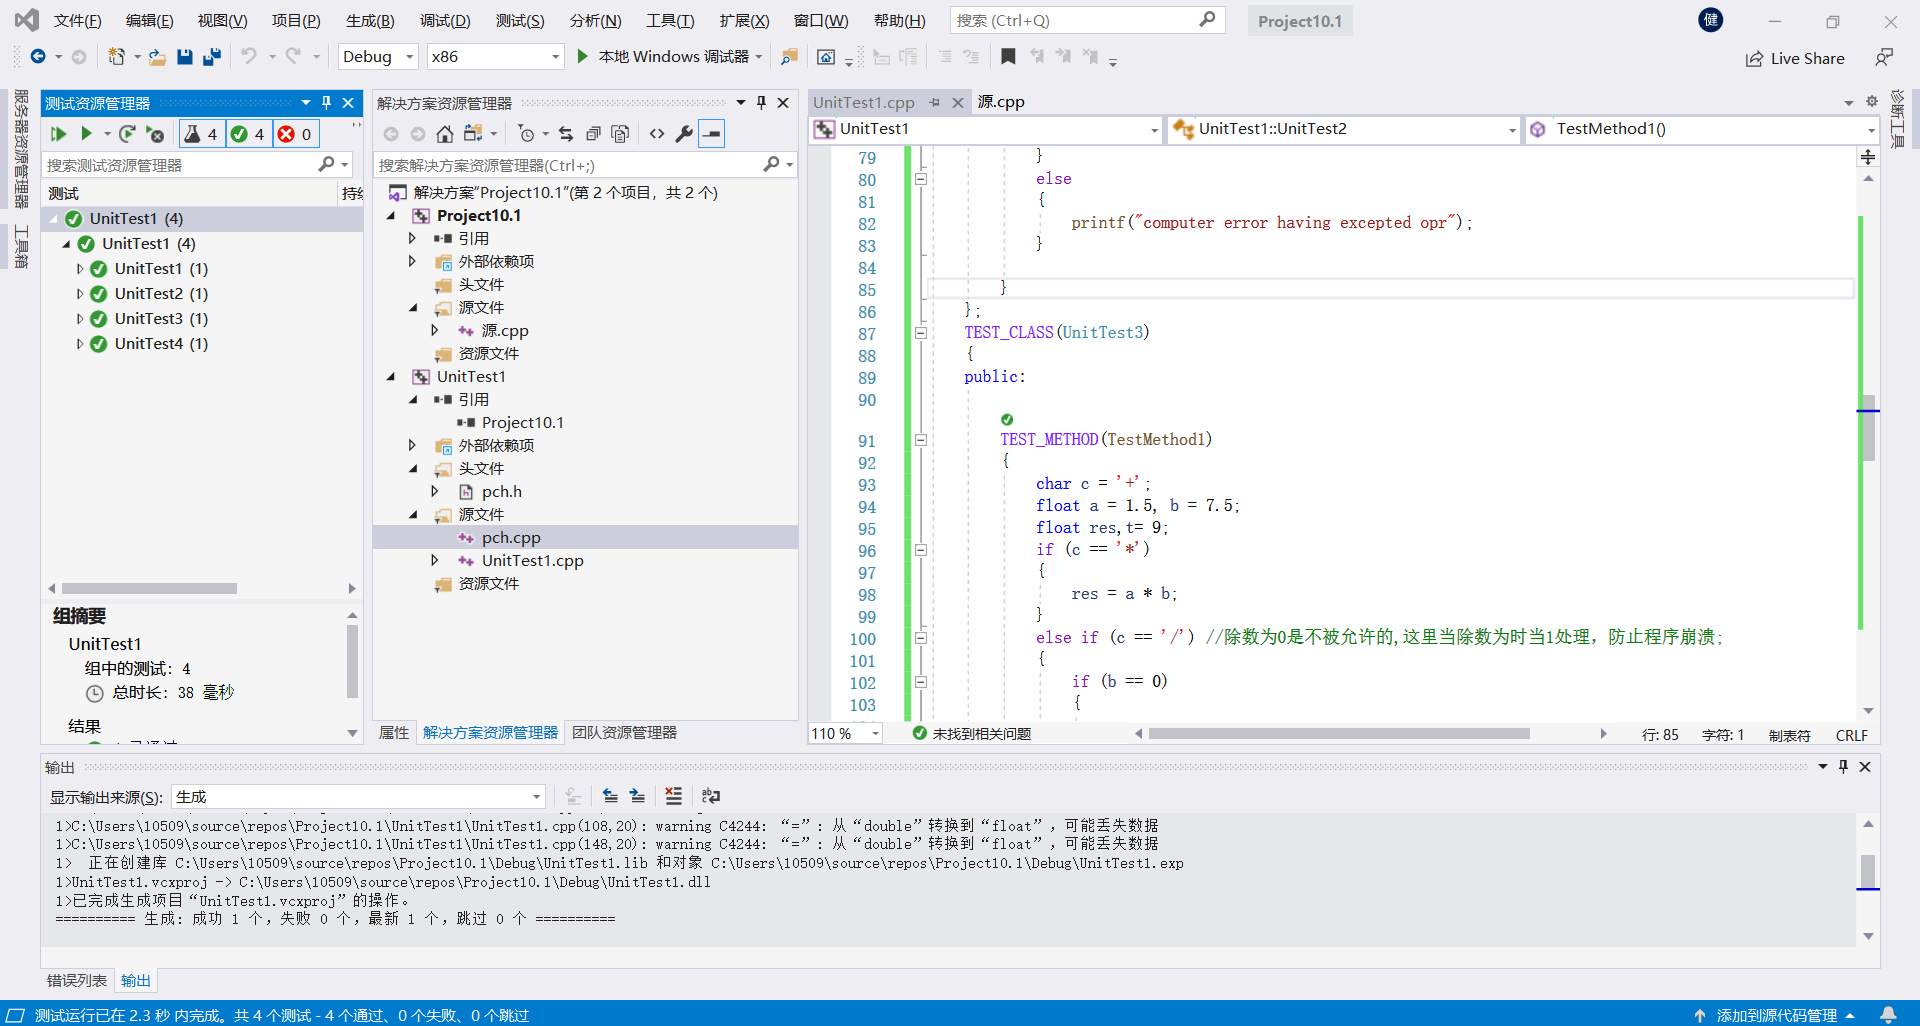
Task: Open the 110 % zoom level dropdown
Action: click(x=845, y=734)
